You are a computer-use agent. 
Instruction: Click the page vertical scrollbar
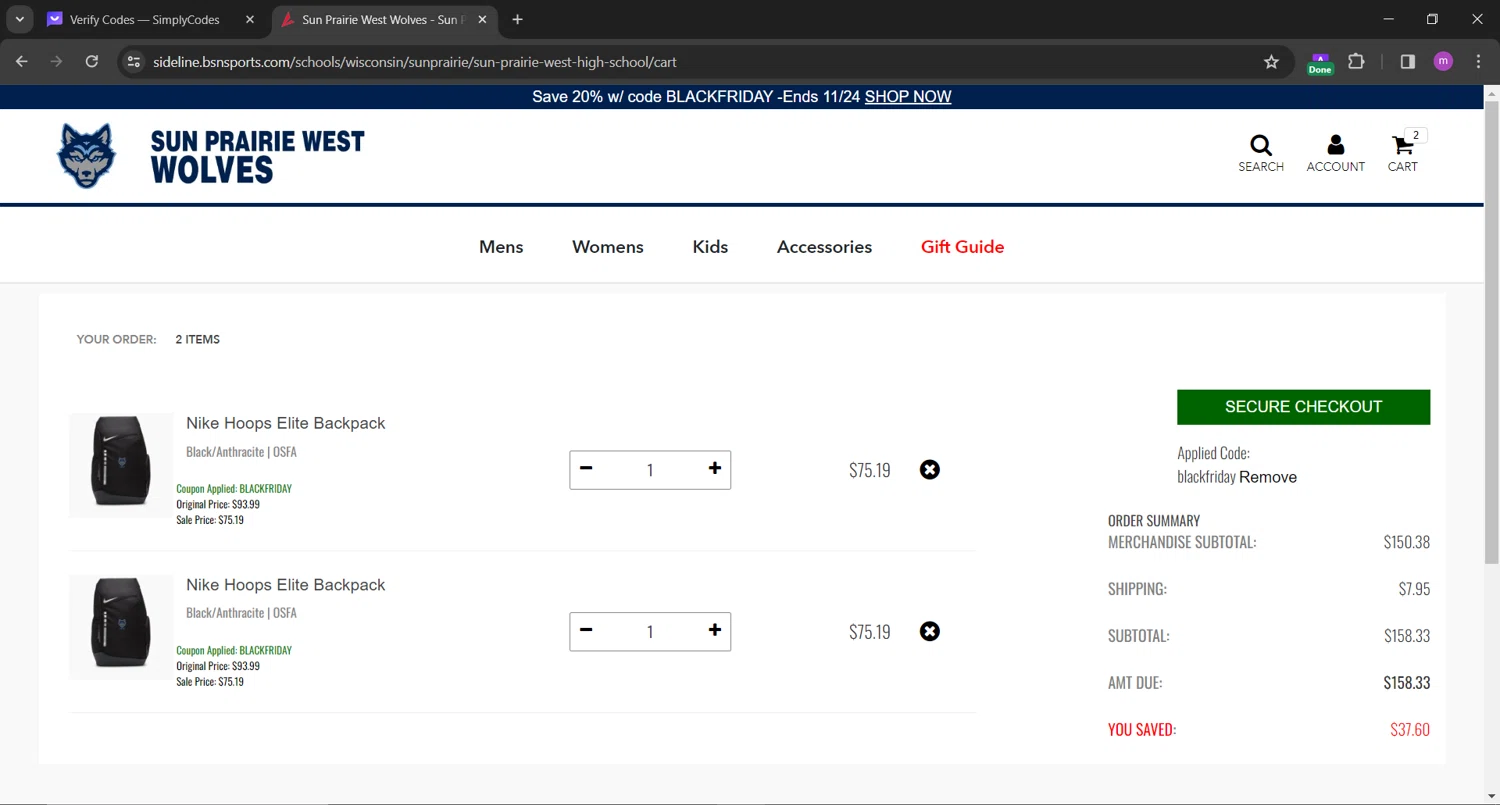click(1492, 330)
